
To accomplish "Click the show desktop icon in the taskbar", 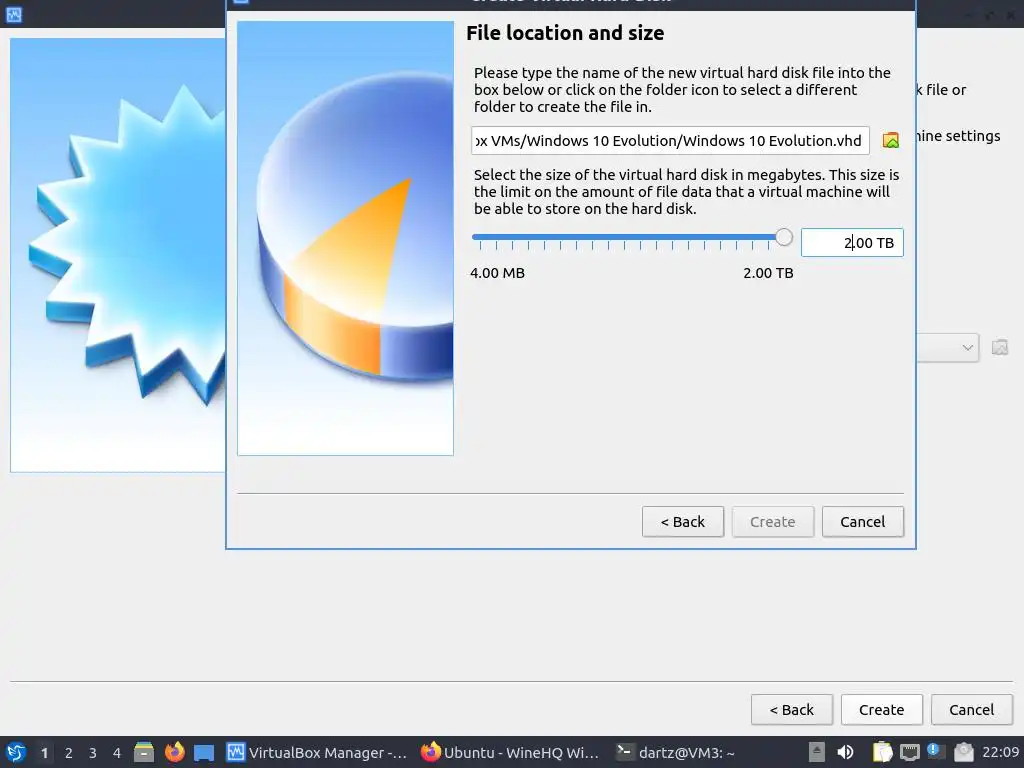I will click(x=204, y=752).
